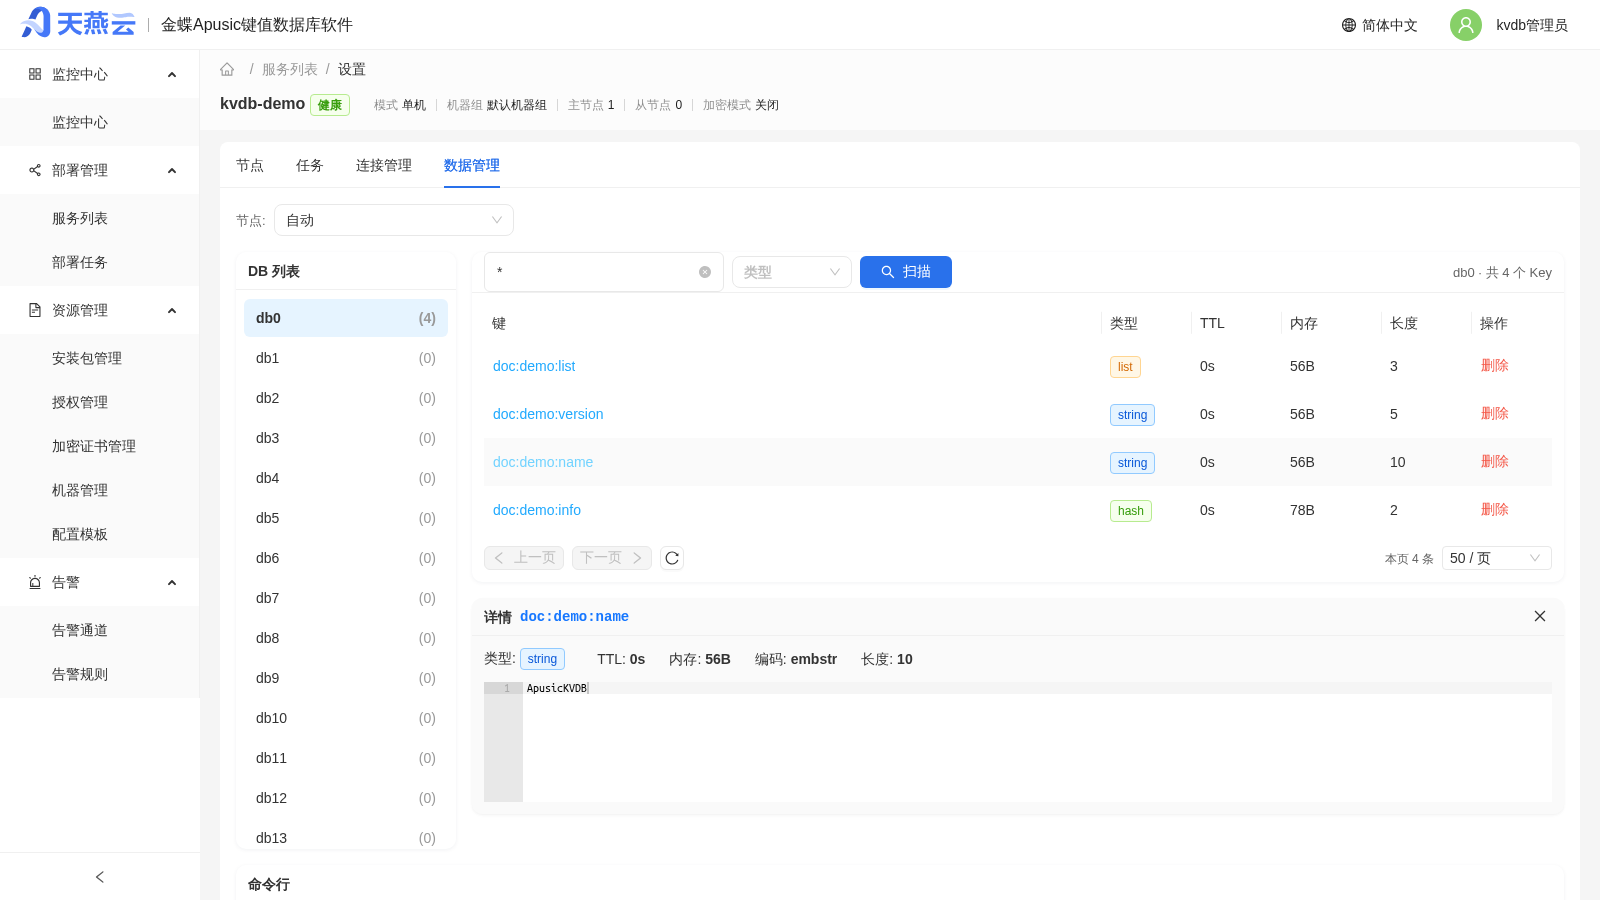This screenshot has width=1600, height=900.
Task: Open the 节点 自动 dropdown
Action: coord(394,220)
